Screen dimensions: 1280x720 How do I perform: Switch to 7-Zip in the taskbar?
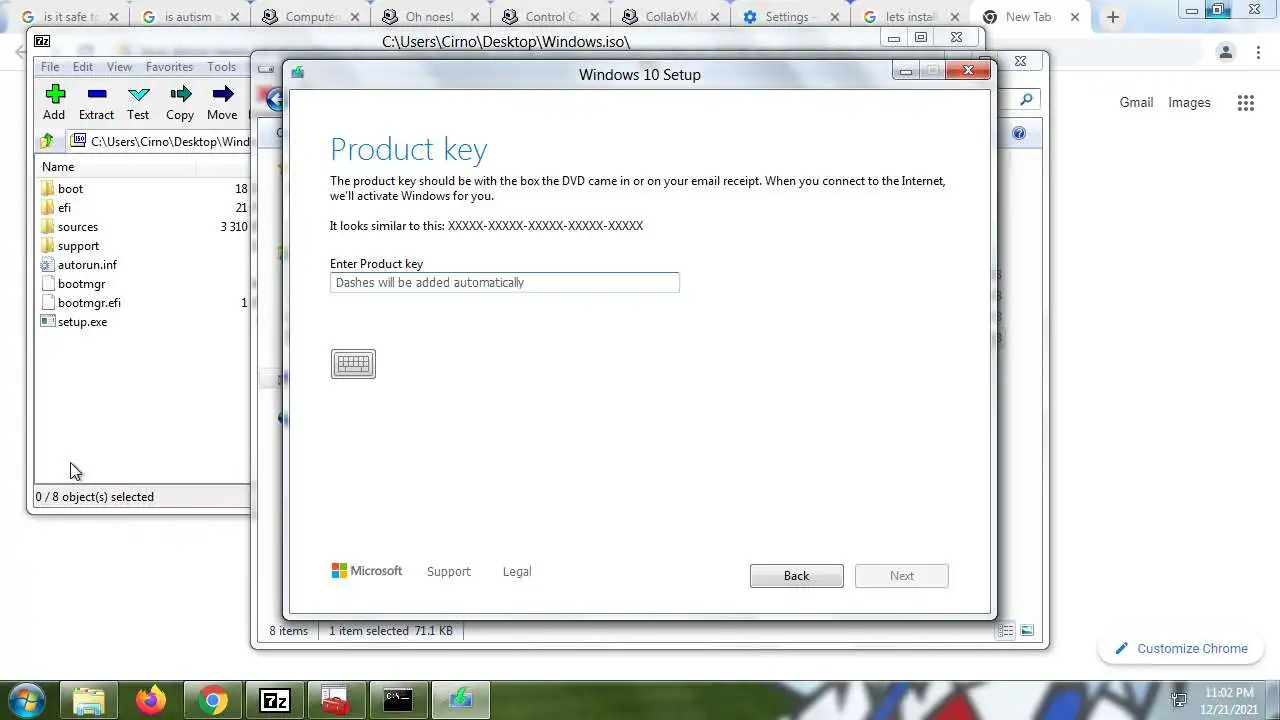click(x=274, y=700)
